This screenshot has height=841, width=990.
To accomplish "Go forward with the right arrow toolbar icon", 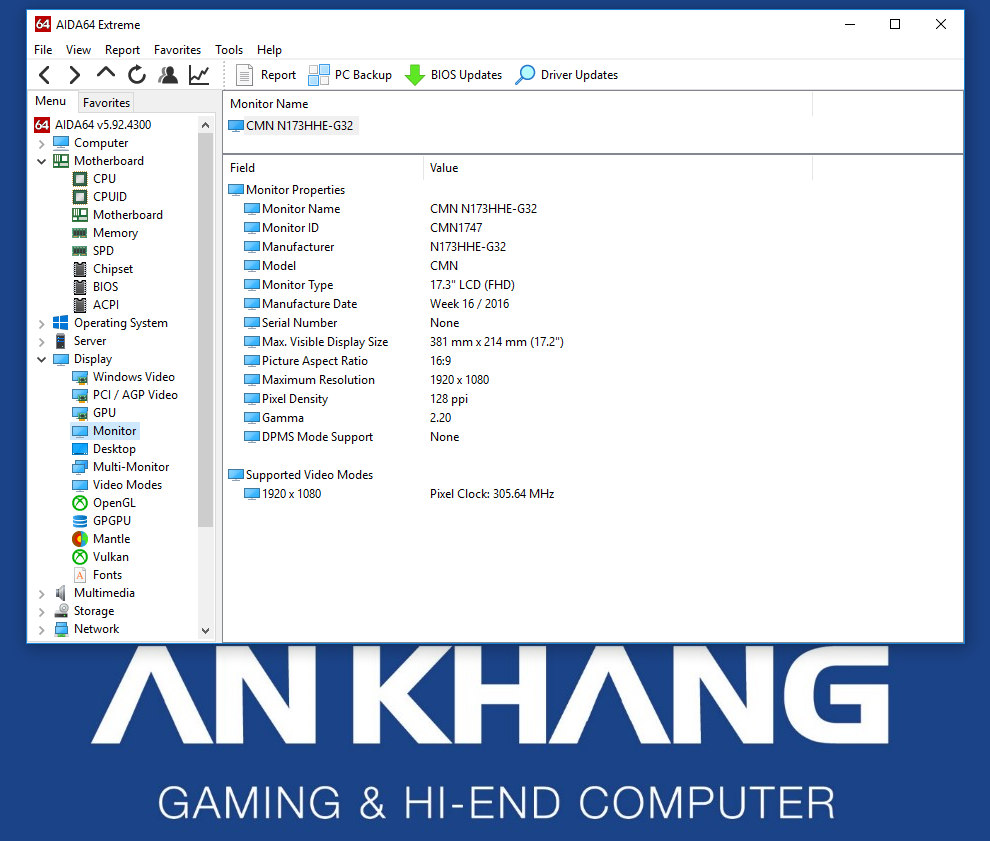I will click(x=75, y=75).
